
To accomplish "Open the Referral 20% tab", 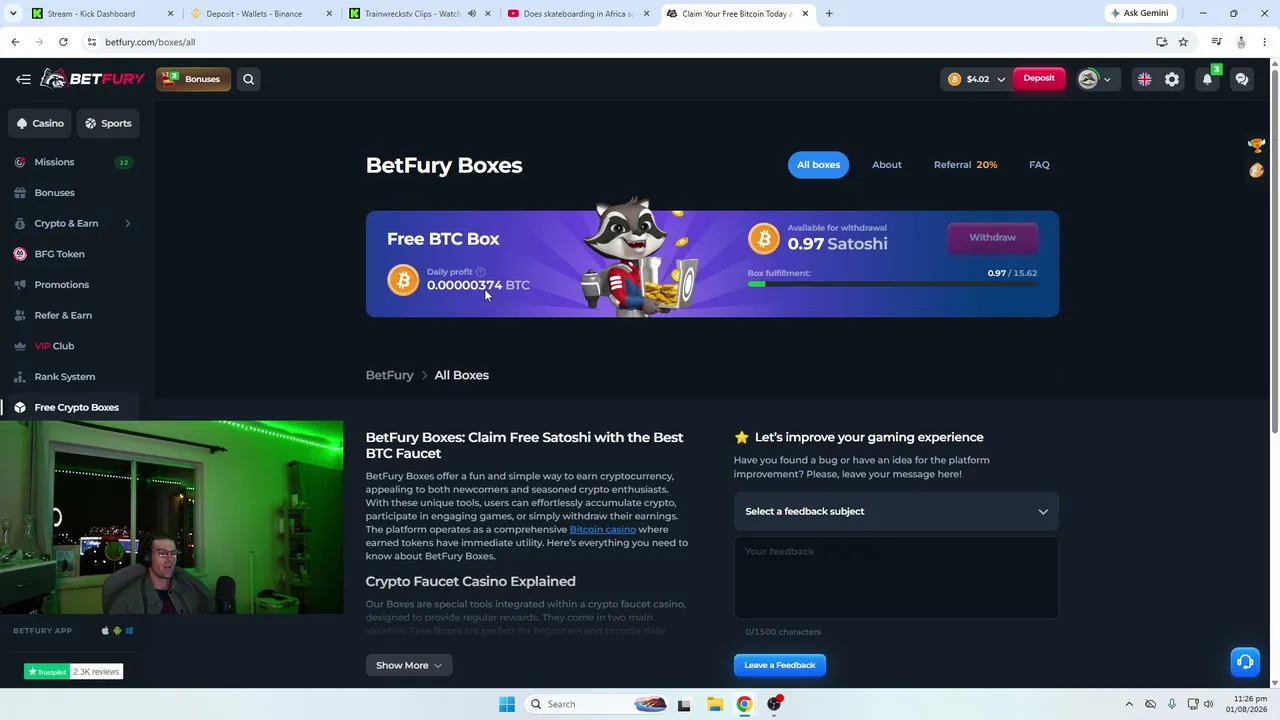I will [965, 165].
